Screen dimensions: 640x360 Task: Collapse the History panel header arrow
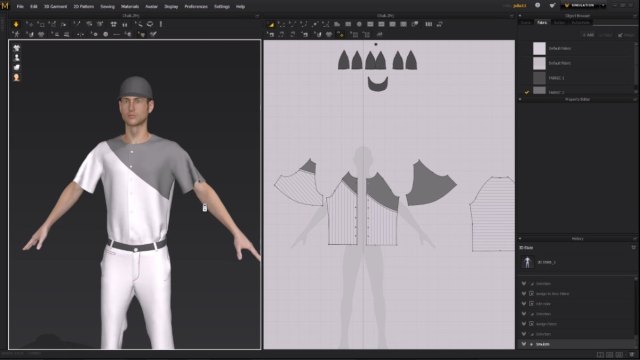click(x=520, y=238)
